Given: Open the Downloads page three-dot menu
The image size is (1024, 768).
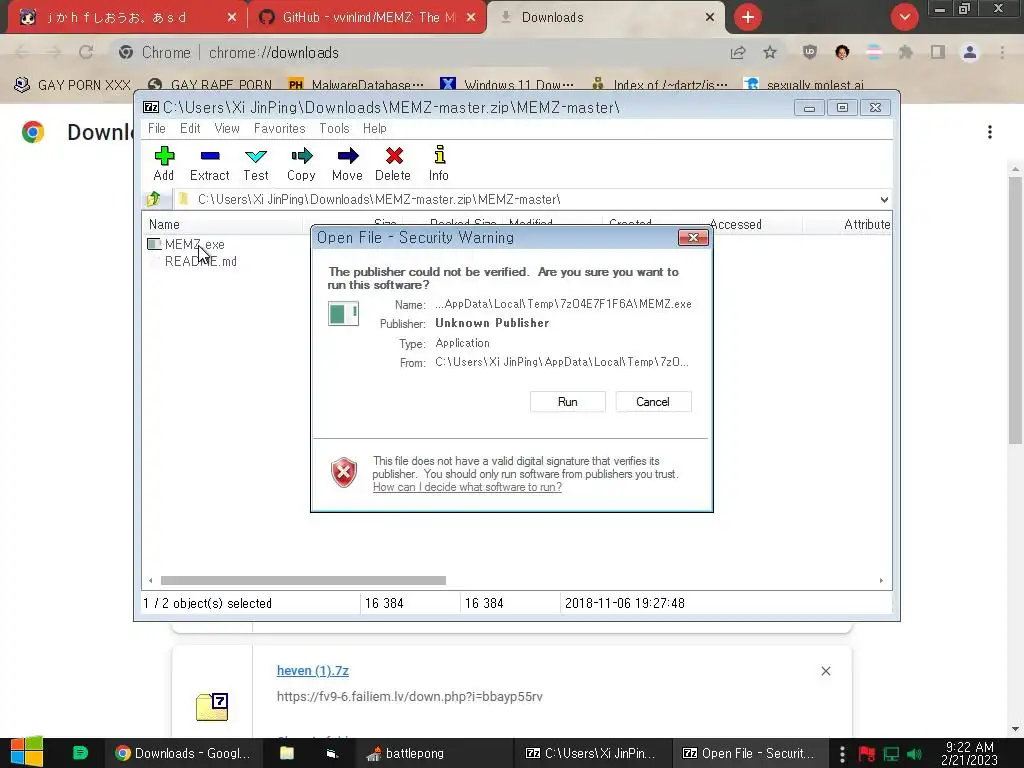Looking at the screenshot, I should click(990, 132).
